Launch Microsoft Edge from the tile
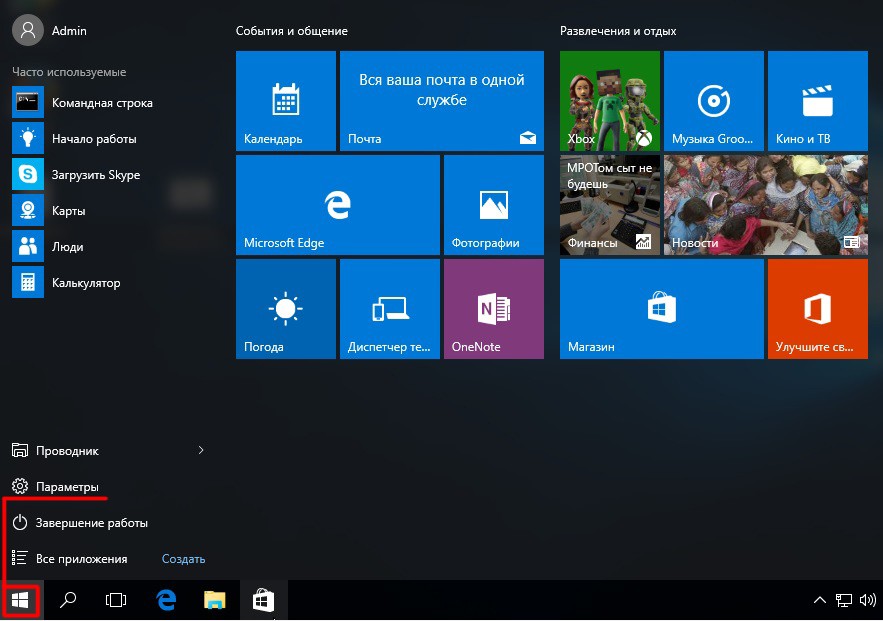This screenshot has height=621, width=883. click(337, 205)
